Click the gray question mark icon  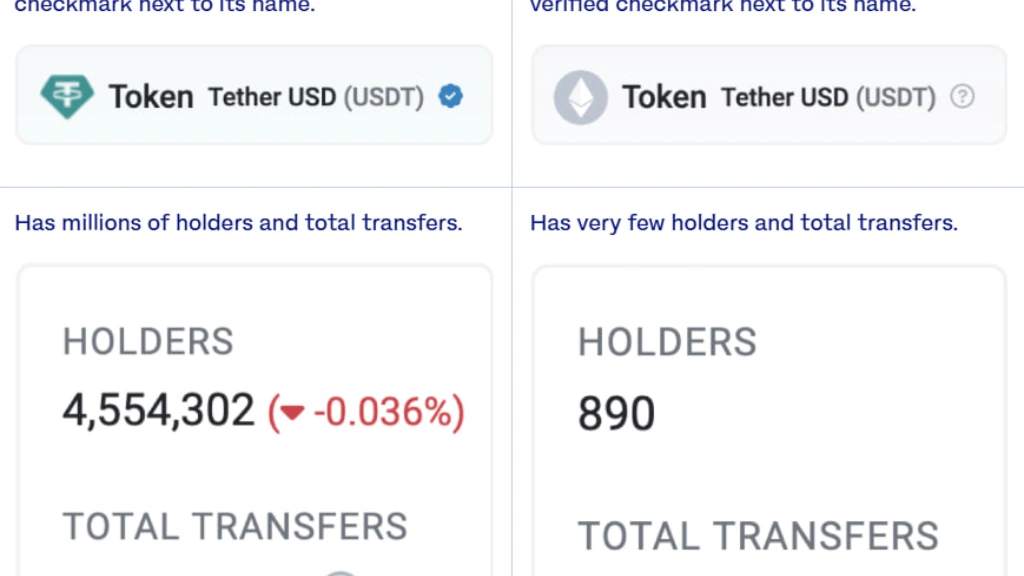[962, 97]
